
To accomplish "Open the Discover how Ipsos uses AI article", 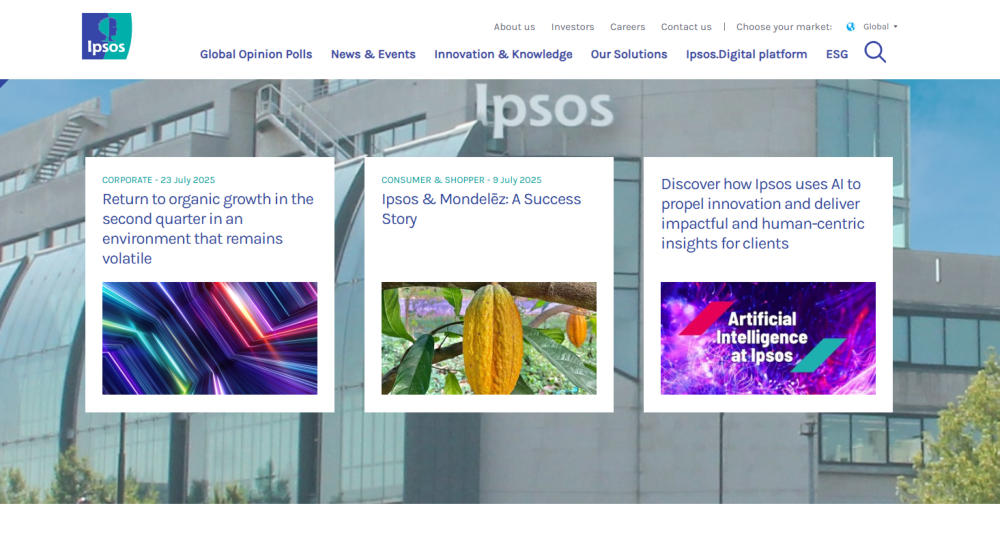I will click(763, 214).
